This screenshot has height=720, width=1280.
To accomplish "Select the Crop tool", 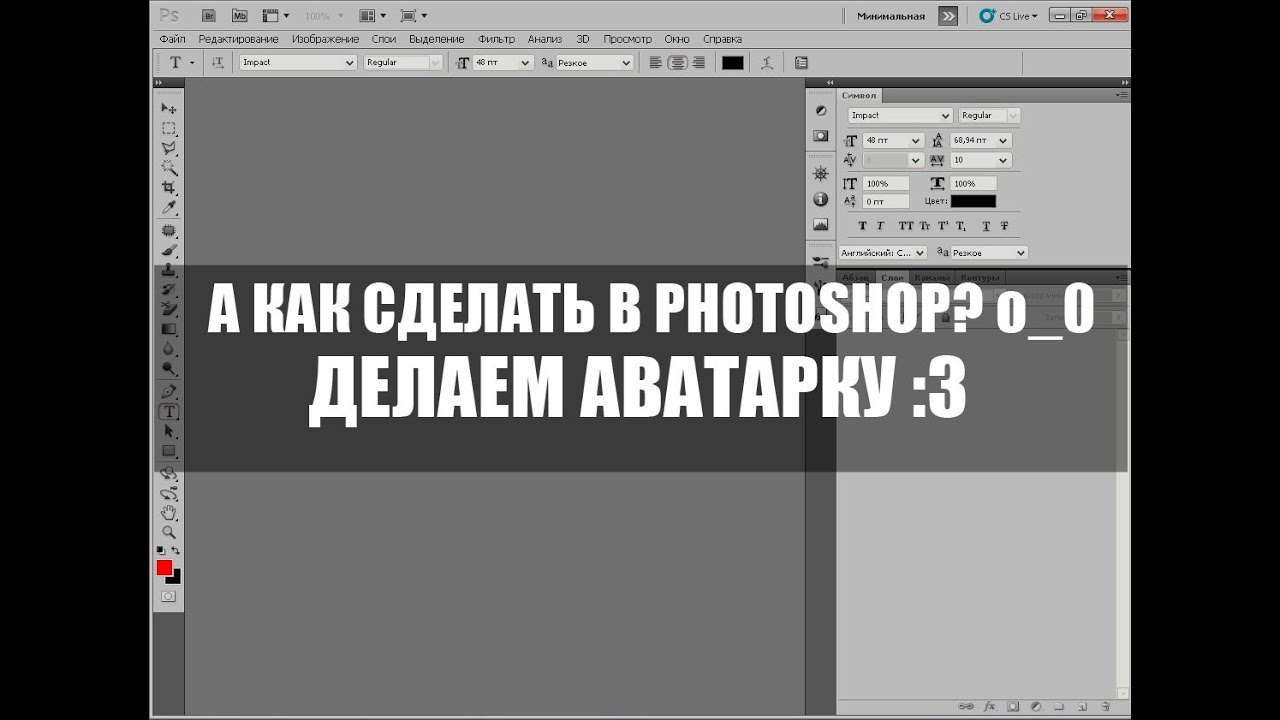I will coord(168,188).
